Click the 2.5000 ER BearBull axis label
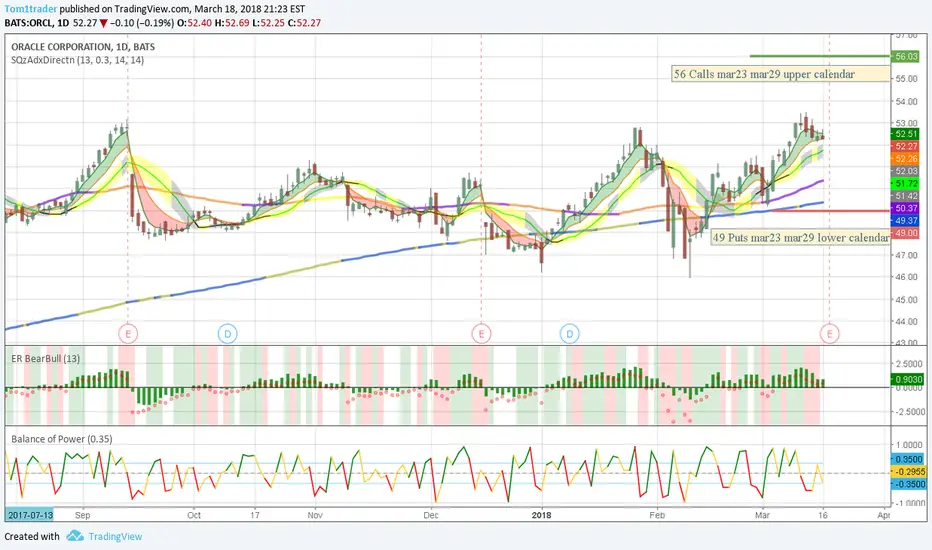Viewport: 932px width, 550px height. (909, 363)
